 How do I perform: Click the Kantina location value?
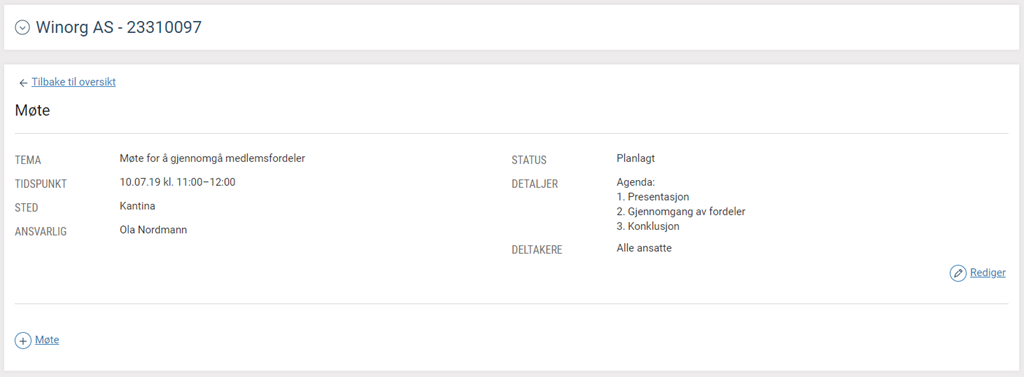tap(138, 206)
